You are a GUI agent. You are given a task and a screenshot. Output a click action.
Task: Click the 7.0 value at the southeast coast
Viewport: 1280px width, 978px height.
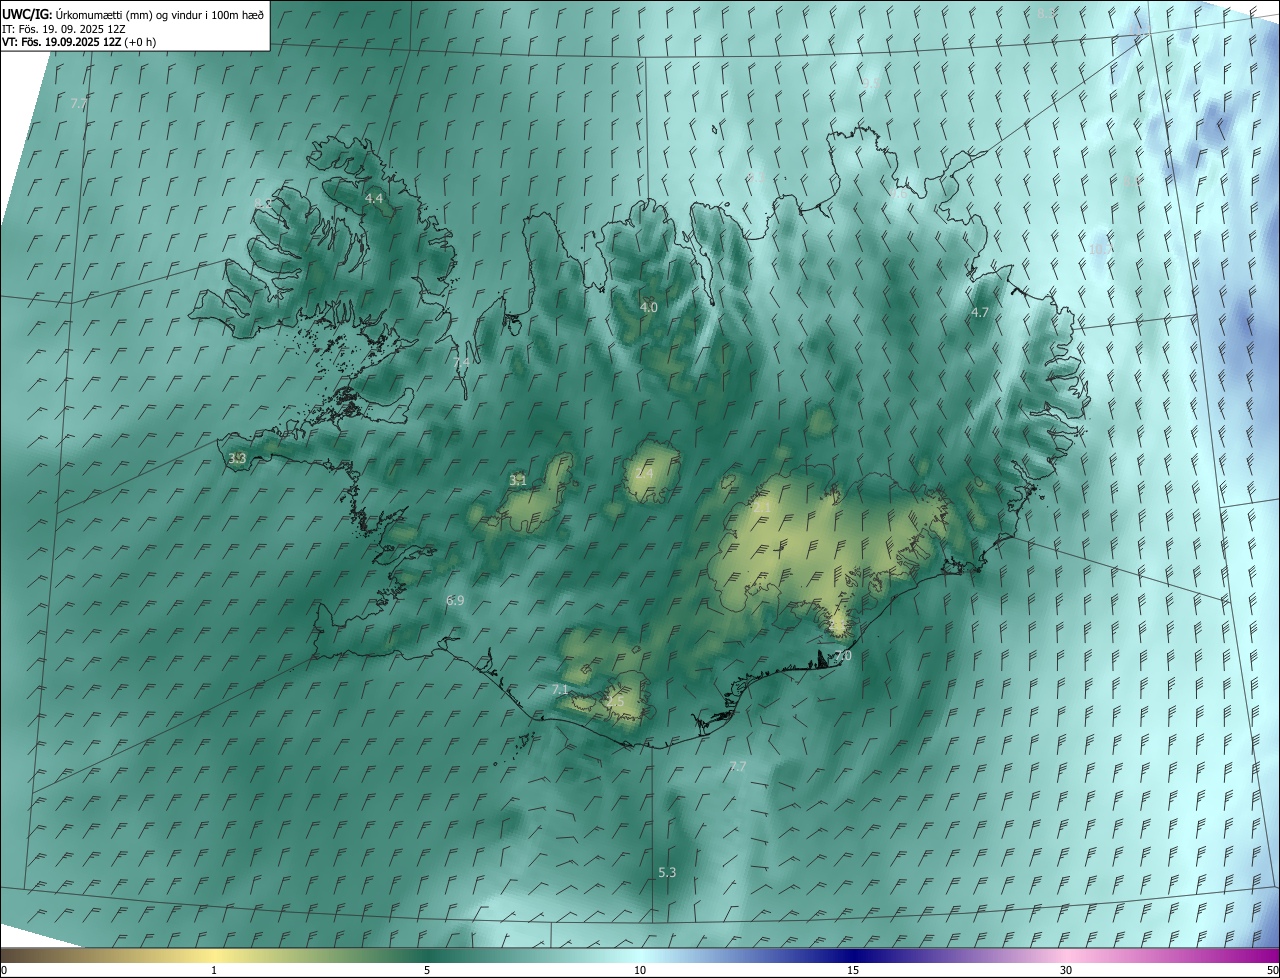coord(843,656)
